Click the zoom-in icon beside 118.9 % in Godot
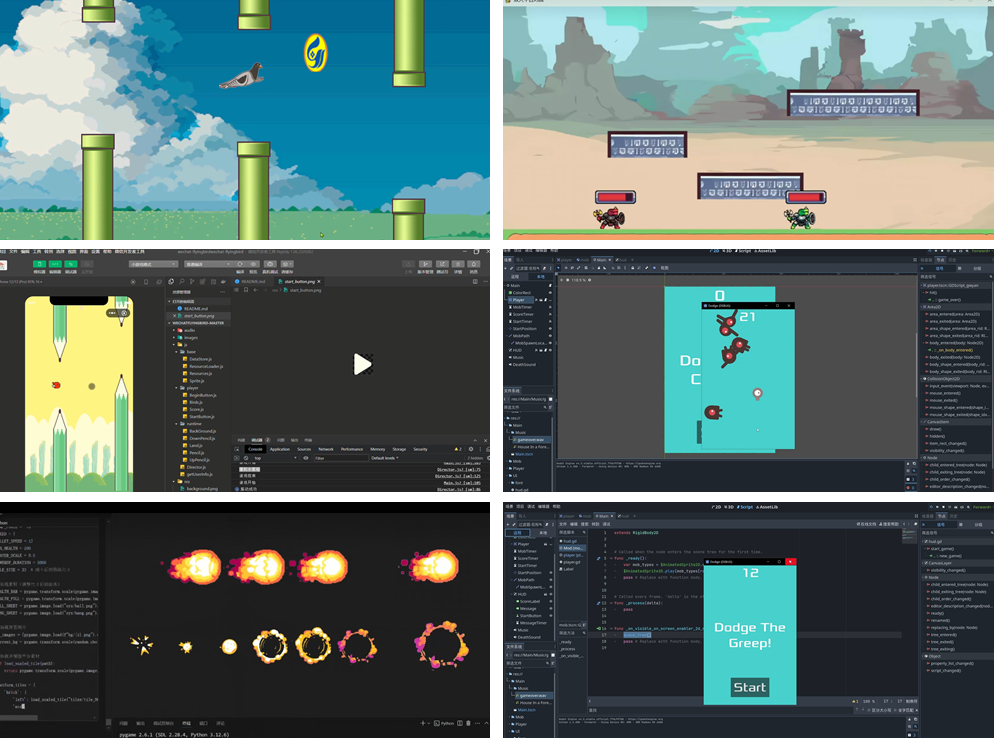The image size is (994, 738). tap(590, 280)
